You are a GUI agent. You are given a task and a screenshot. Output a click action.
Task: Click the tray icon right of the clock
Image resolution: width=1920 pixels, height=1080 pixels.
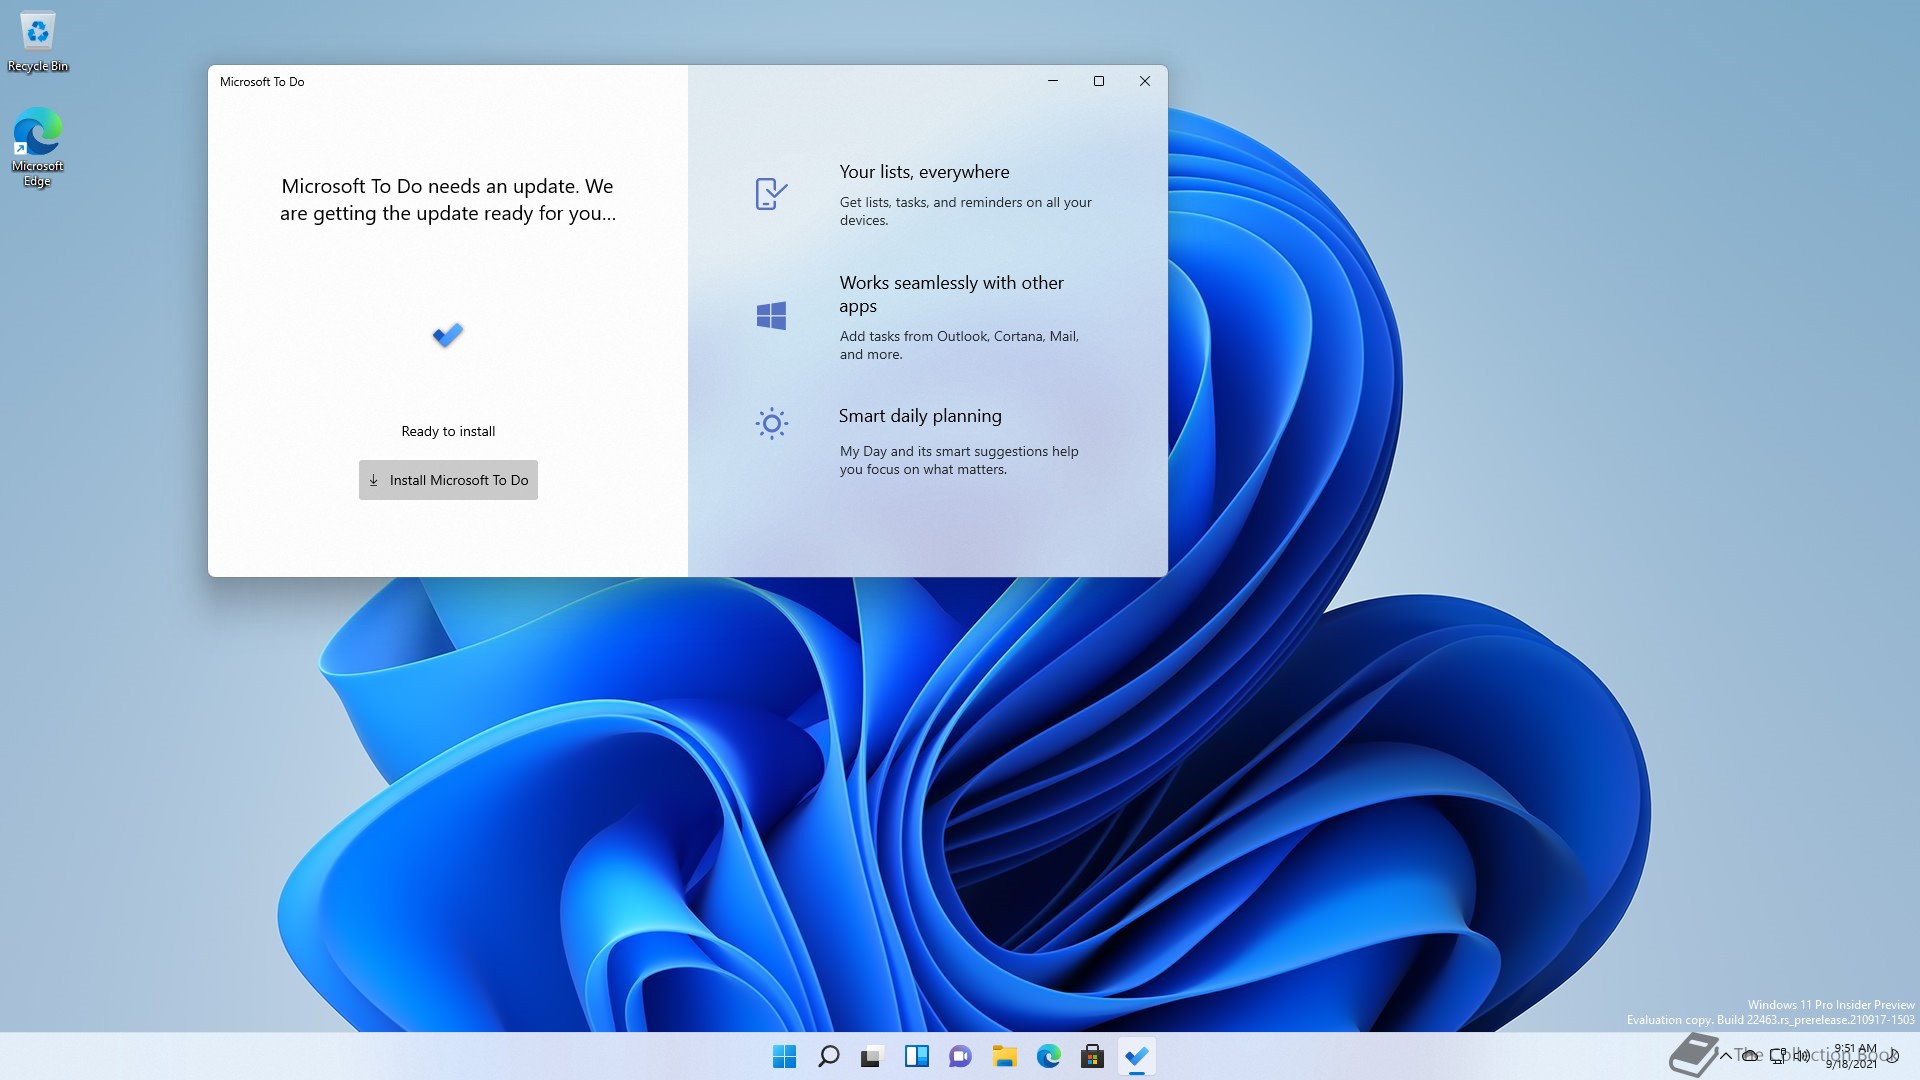pos(1893,1056)
